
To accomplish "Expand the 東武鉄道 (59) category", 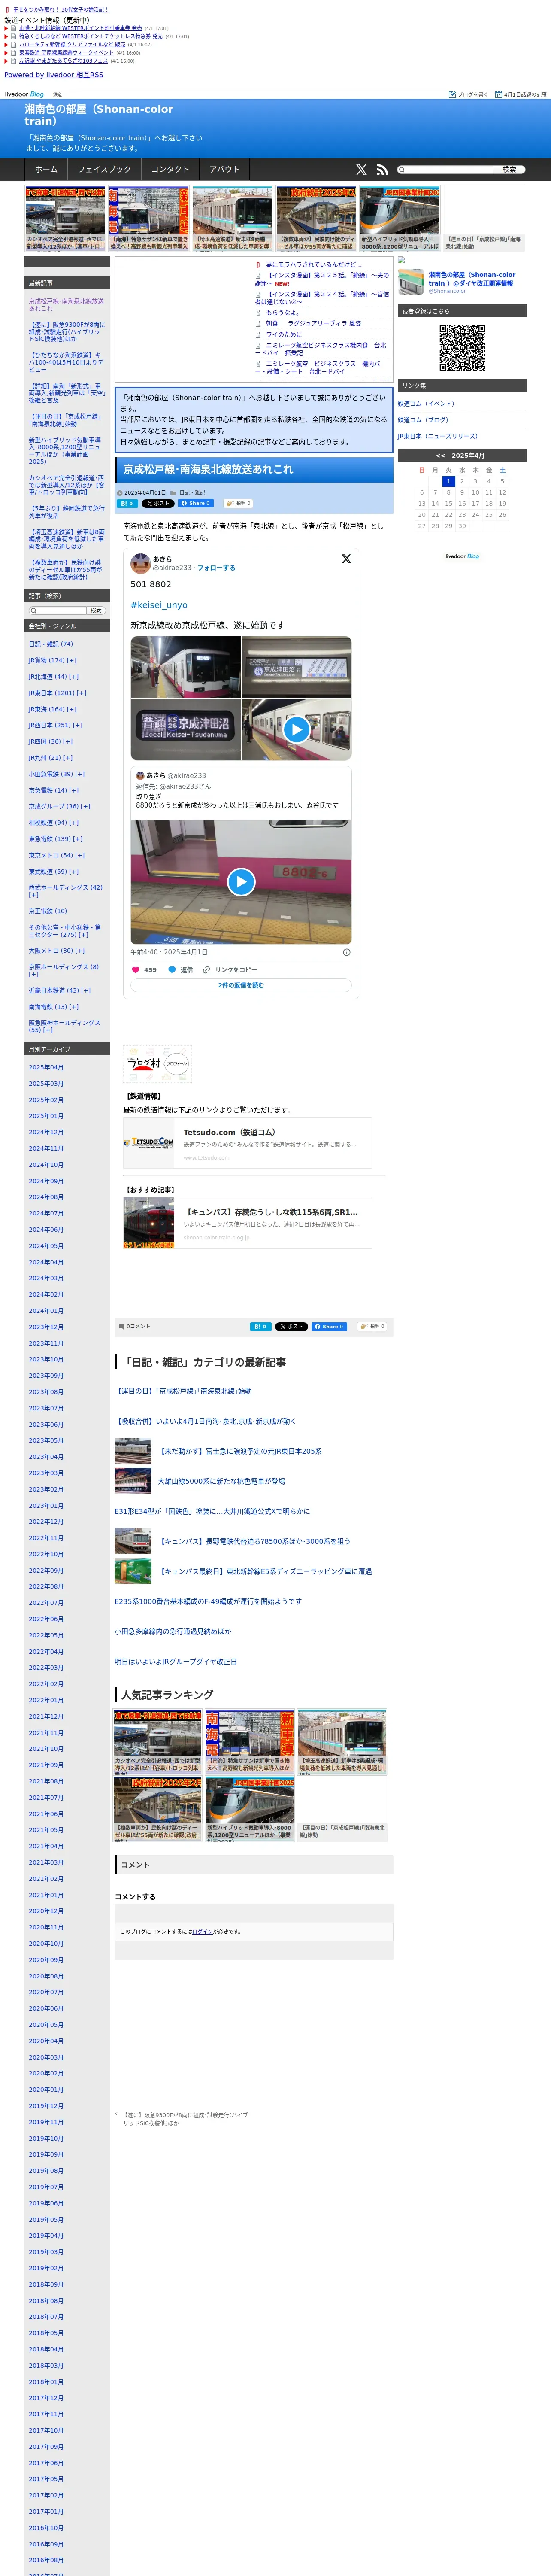I will click(x=74, y=871).
